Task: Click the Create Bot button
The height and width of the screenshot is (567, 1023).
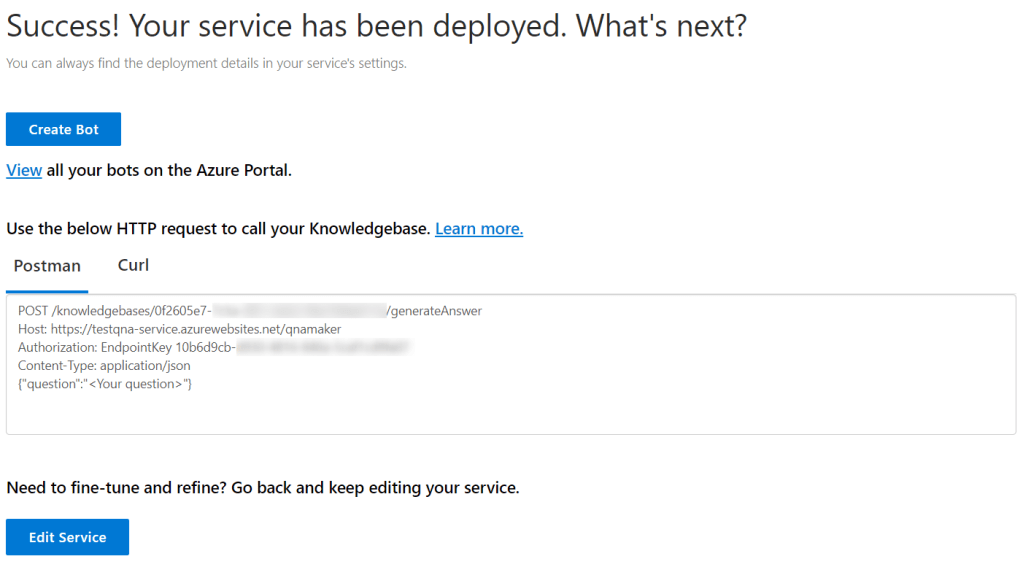Action: coord(63,129)
